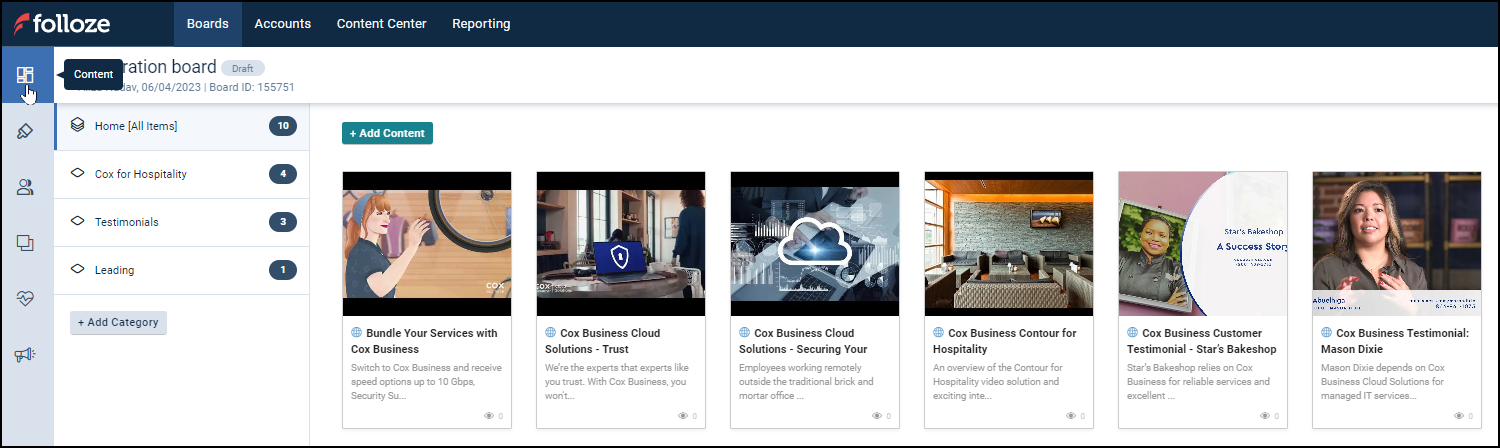The width and height of the screenshot is (1500, 448).
Task: Click the count badge 4 on Cox for Hospitality
Action: (x=283, y=174)
